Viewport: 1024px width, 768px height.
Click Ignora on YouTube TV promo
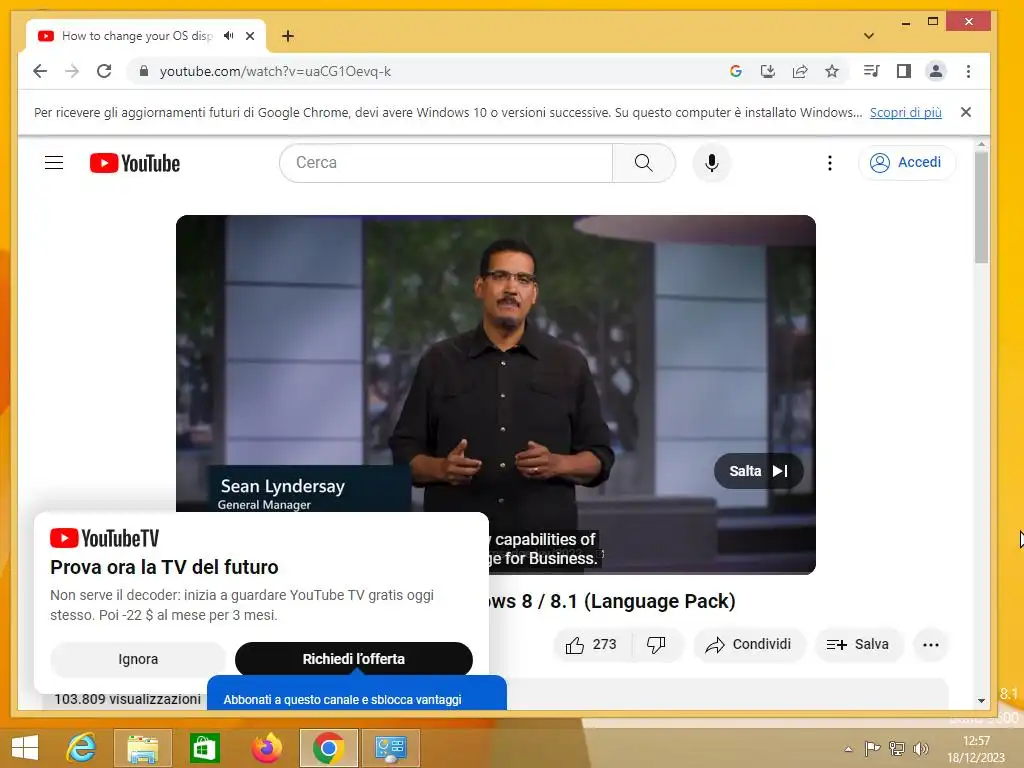(x=138, y=659)
